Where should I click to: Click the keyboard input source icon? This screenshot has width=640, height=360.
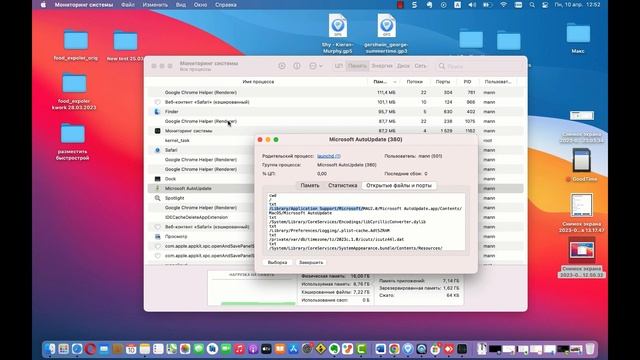click(x=458, y=5)
